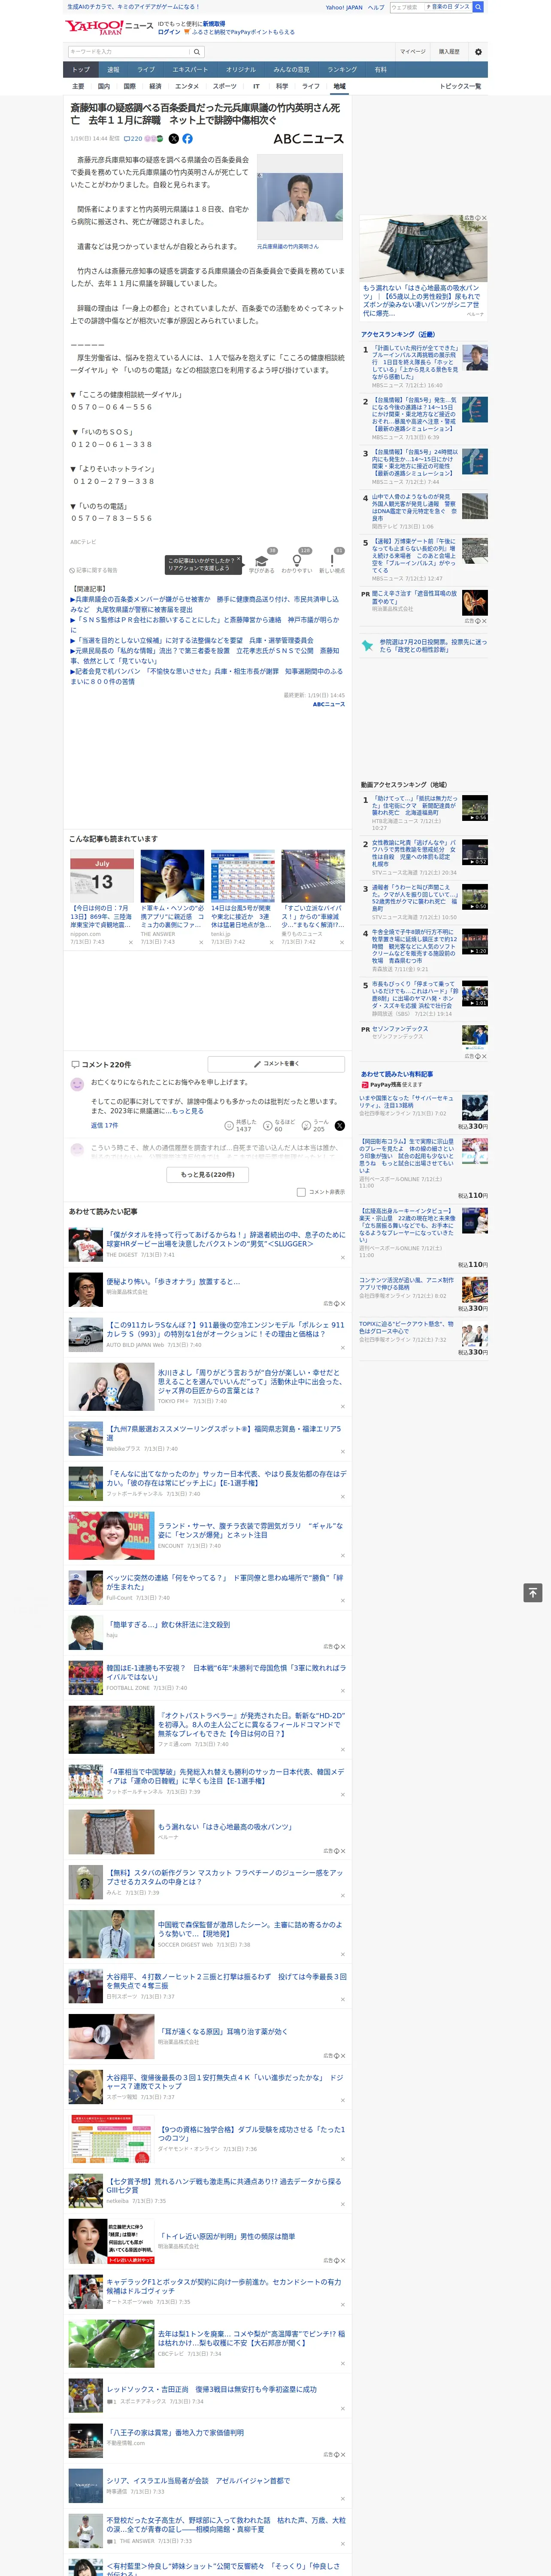Click the ヘルプ link at top

click(375, 7)
